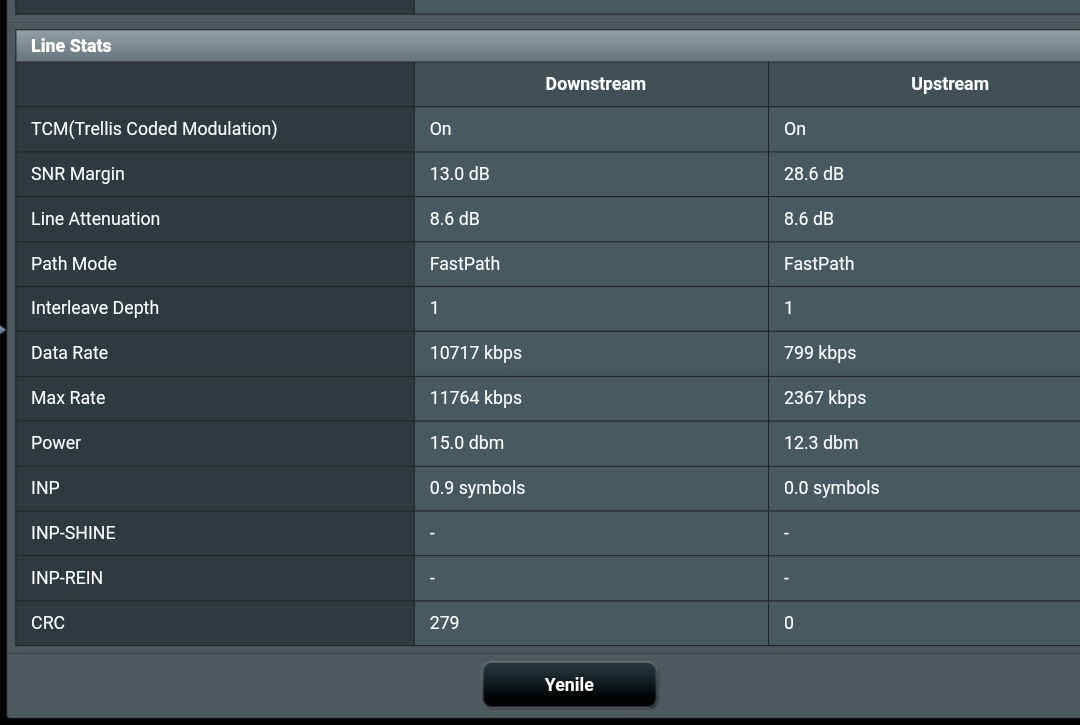Image resolution: width=1080 pixels, height=725 pixels.
Task: Click the Yenile refresh button
Action: tap(569, 685)
